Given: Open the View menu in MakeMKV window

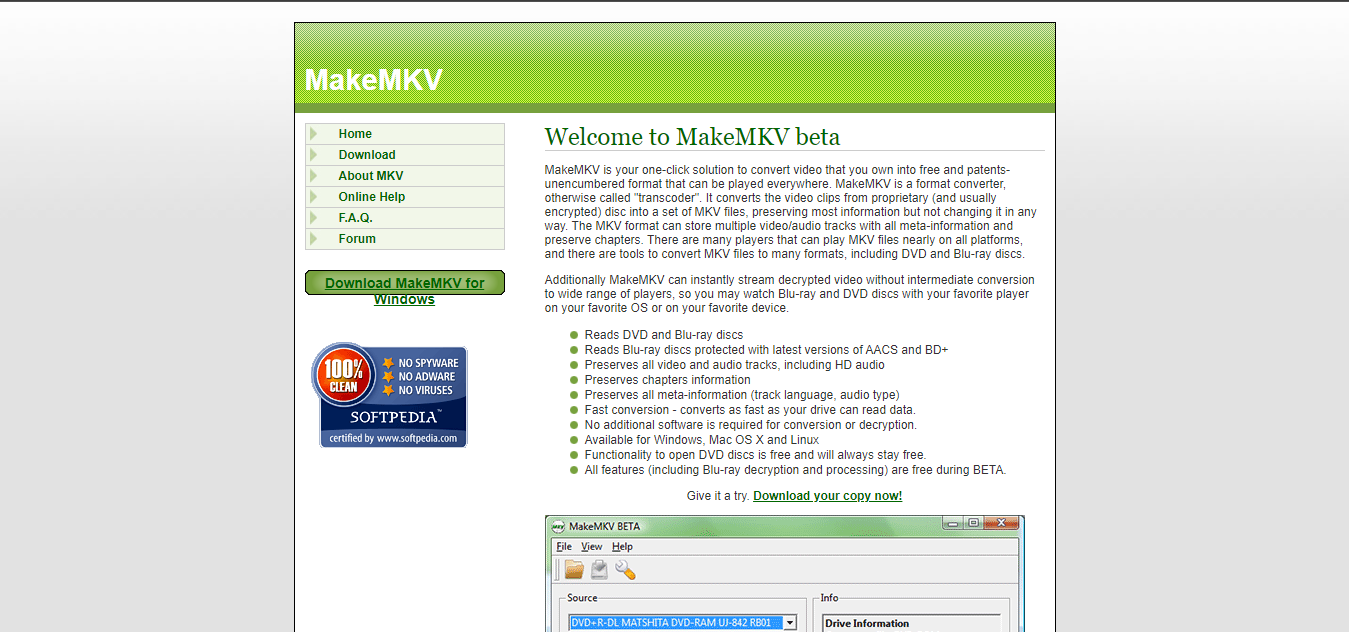Looking at the screenshot, I should 591,546.
